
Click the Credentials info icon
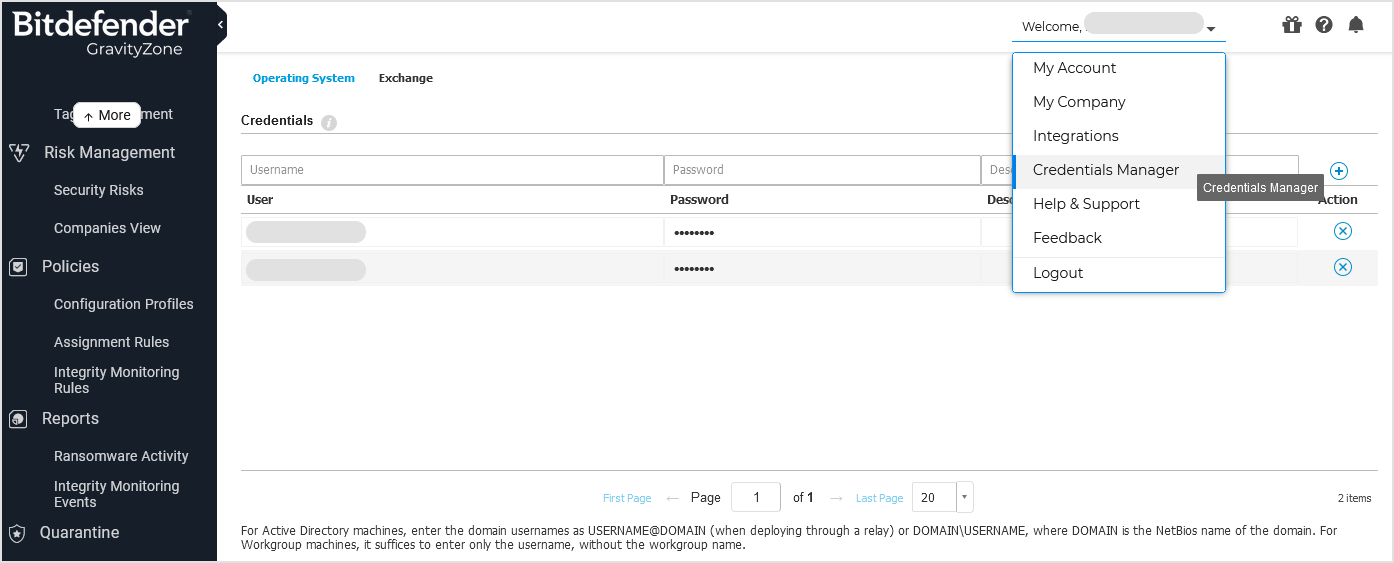pyautogui.click(x=329, y=122)
